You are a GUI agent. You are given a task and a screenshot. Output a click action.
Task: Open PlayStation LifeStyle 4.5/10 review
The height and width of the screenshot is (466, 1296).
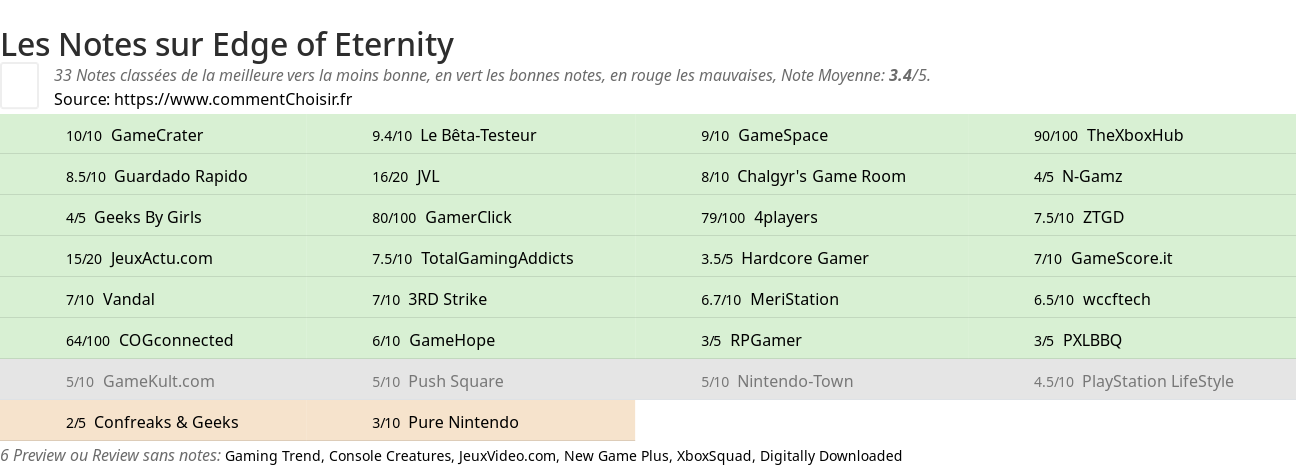1133,381
